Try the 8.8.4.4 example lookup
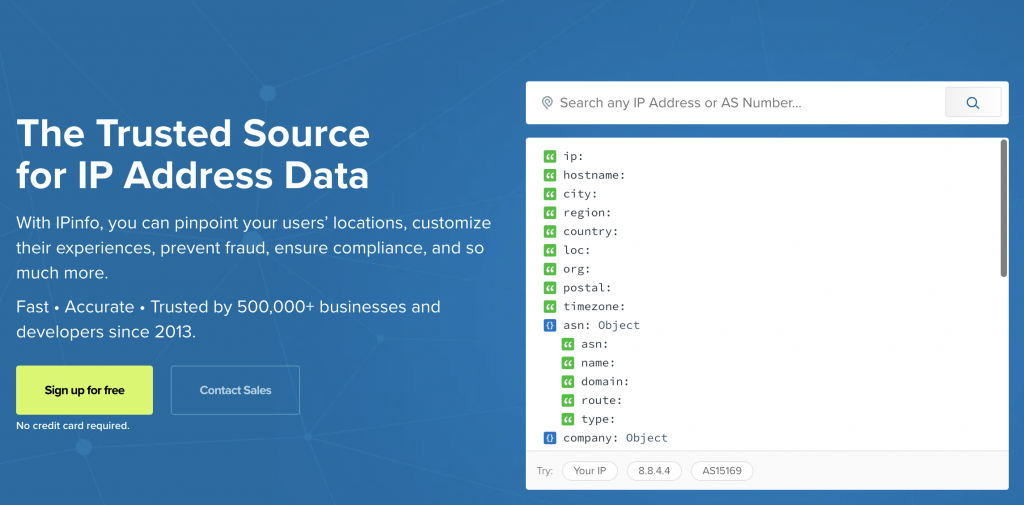This screenshot has height=505, width=1024. (654, 470)
